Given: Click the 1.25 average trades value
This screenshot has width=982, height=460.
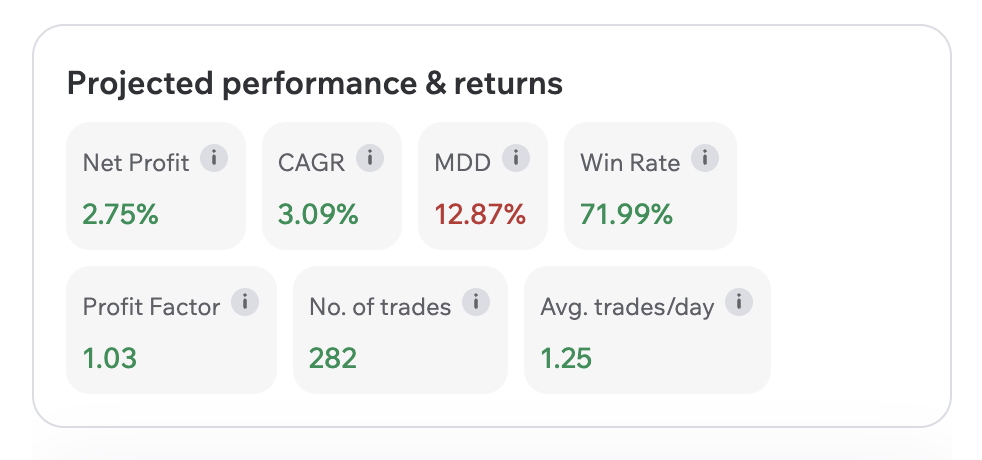Looking at the screenshot, I should click(566, 357).
